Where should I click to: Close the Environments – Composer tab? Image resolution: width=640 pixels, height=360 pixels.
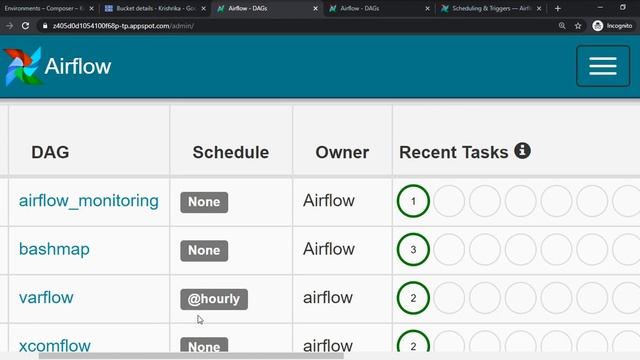[x=91, y=8]
